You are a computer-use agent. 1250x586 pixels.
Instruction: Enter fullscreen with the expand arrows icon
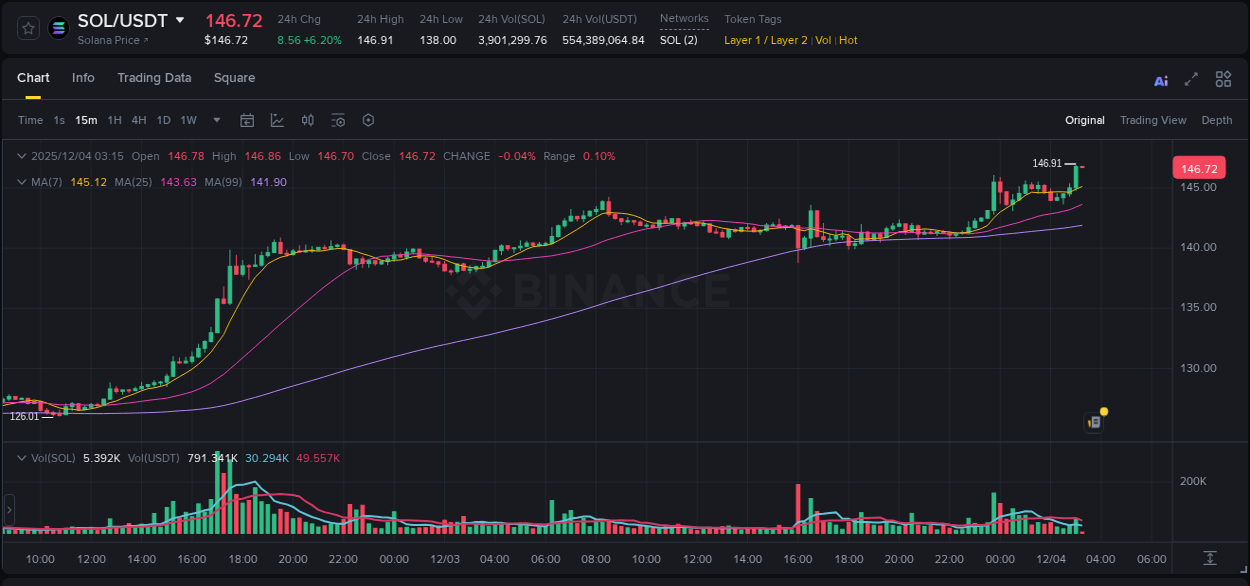(x=1190, y=79)
